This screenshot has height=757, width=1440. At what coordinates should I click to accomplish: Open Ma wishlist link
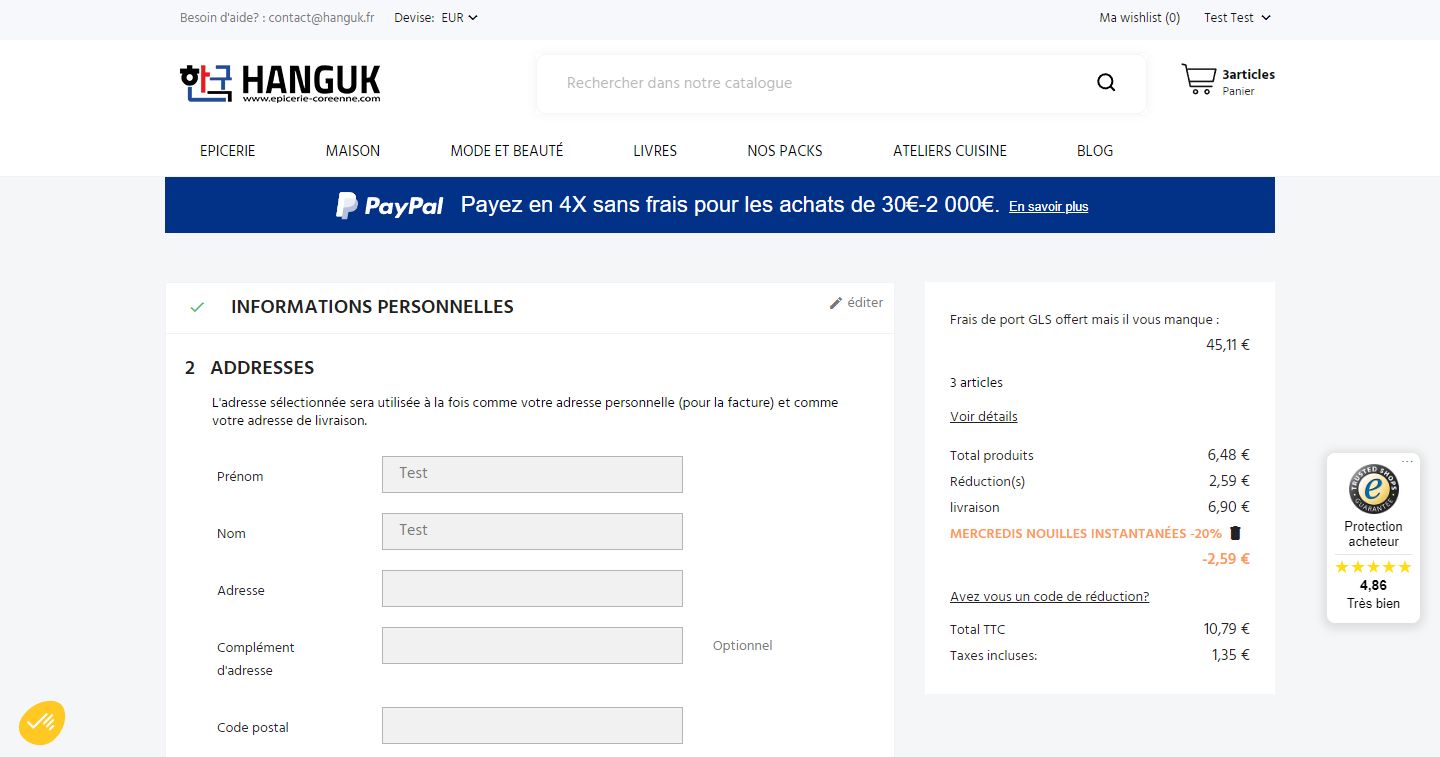(1139, 18)
